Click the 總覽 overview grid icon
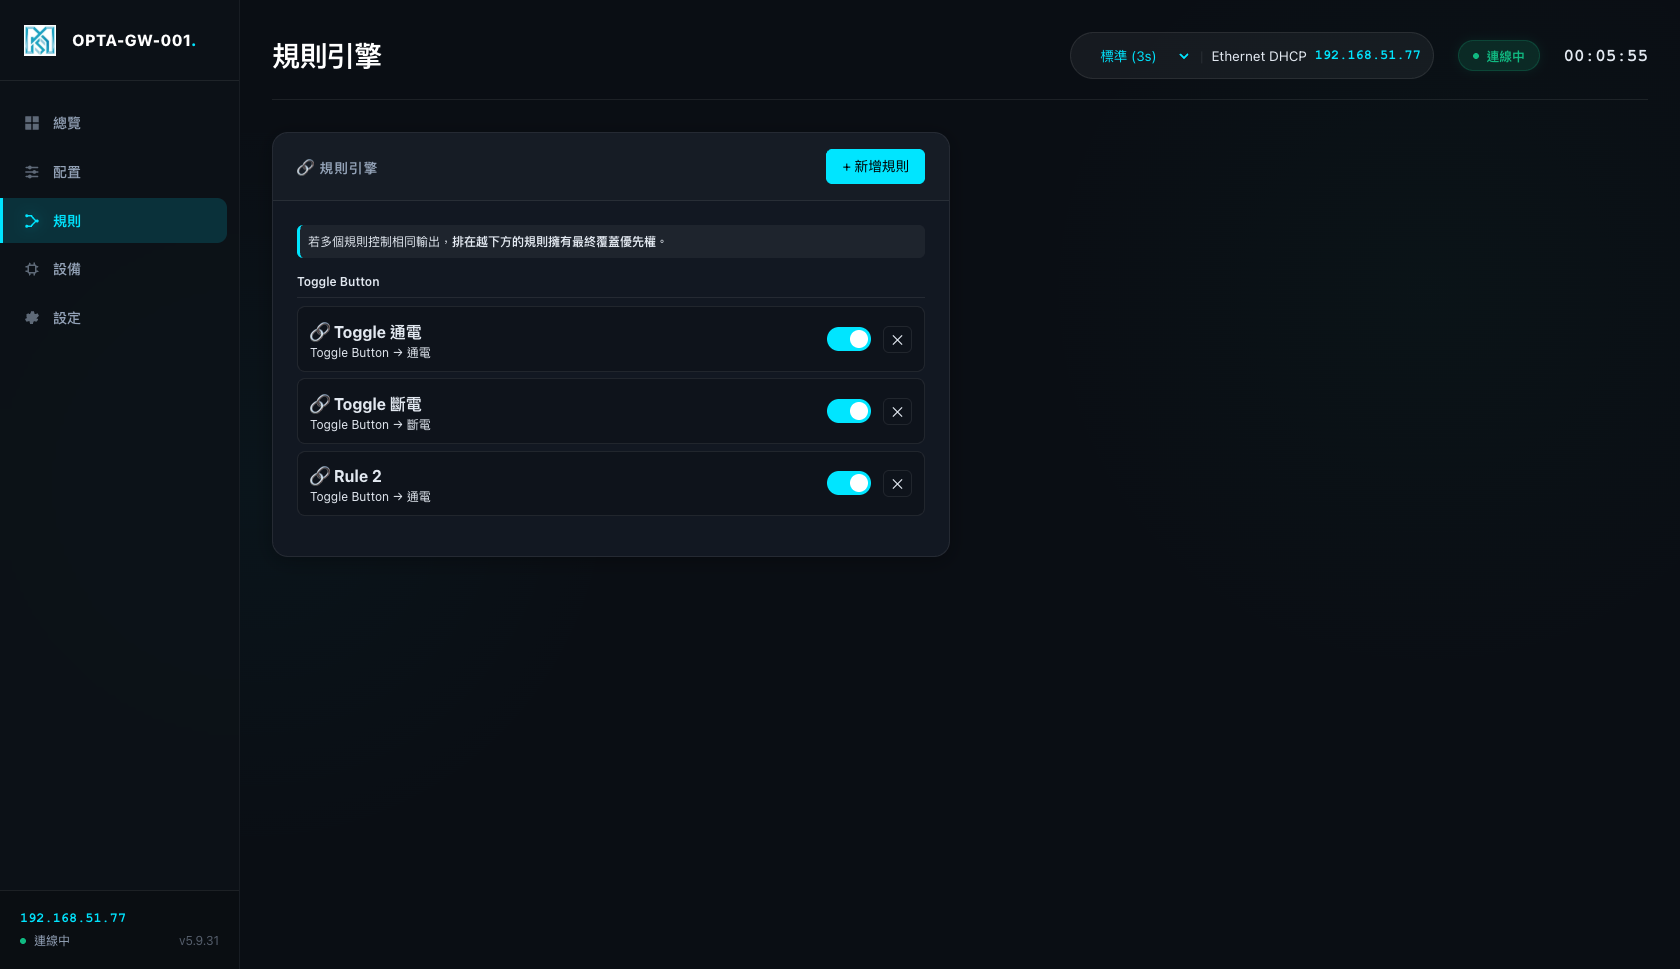 coord(32,123)
